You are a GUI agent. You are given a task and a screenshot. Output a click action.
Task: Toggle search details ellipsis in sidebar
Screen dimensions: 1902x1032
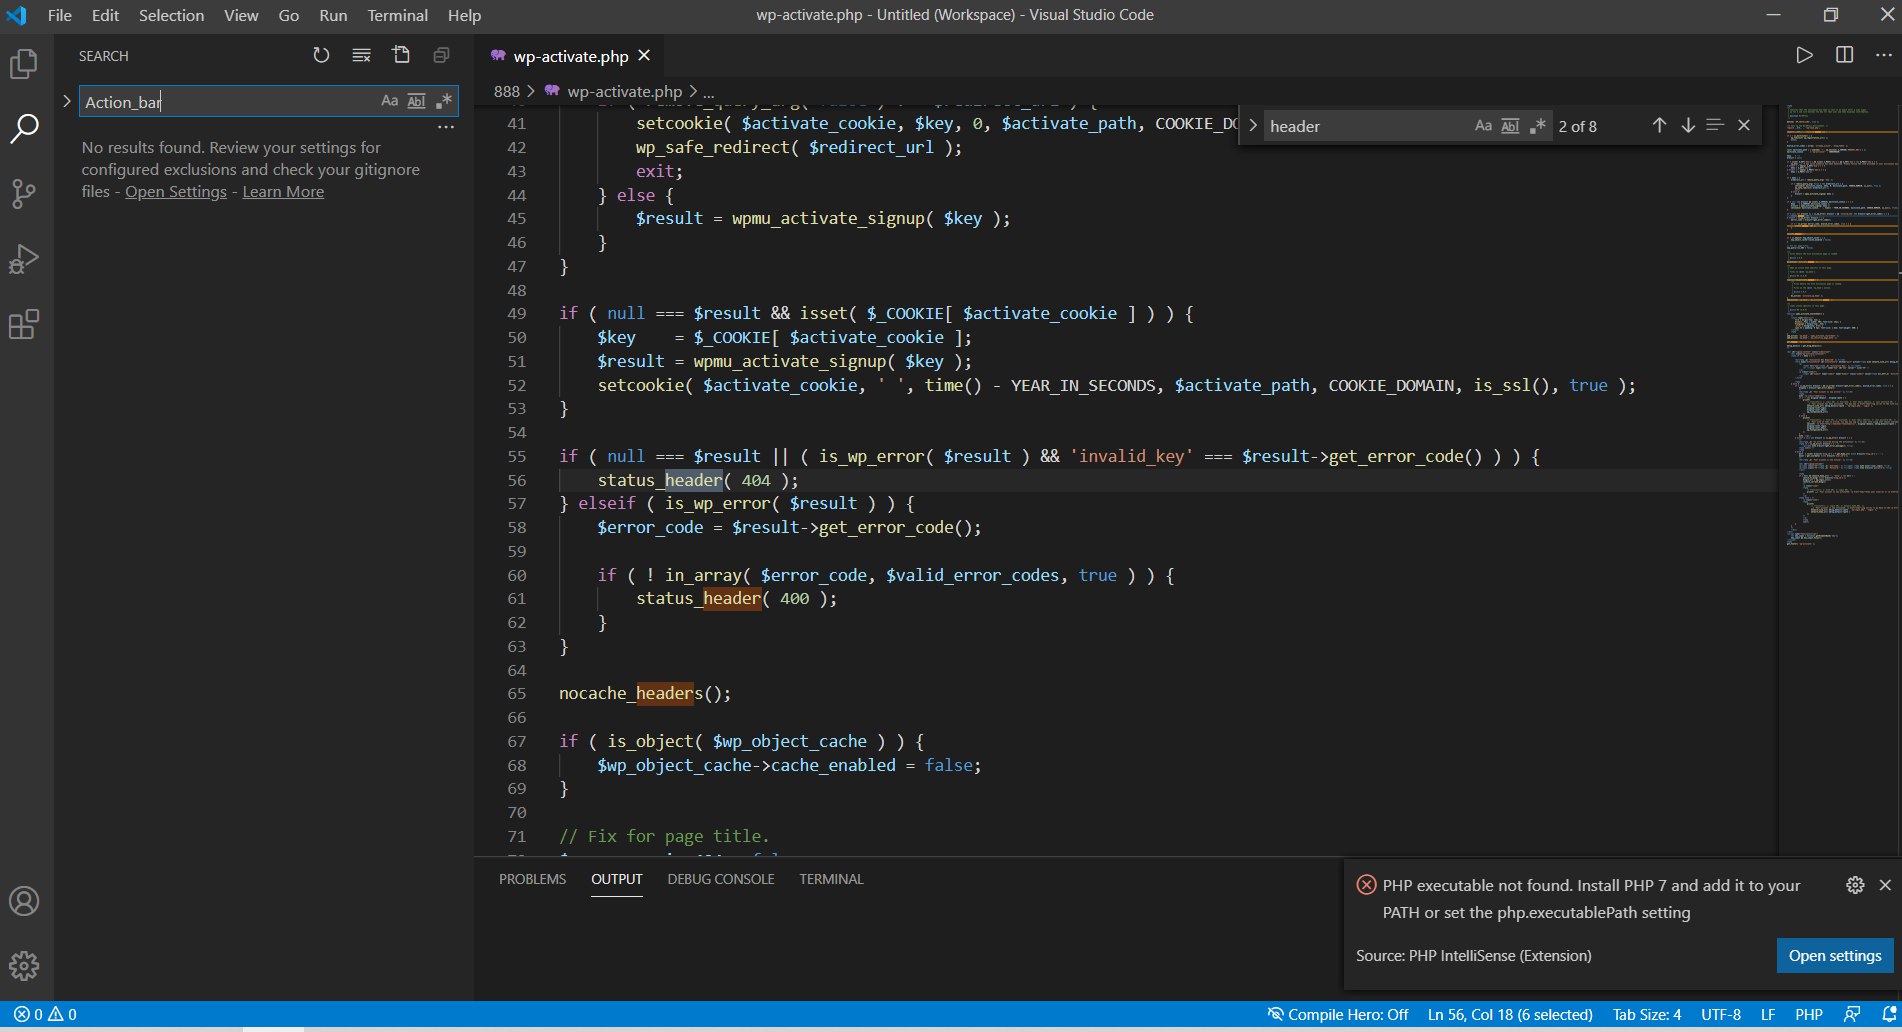pyautogui.click(x=446, y=127)
